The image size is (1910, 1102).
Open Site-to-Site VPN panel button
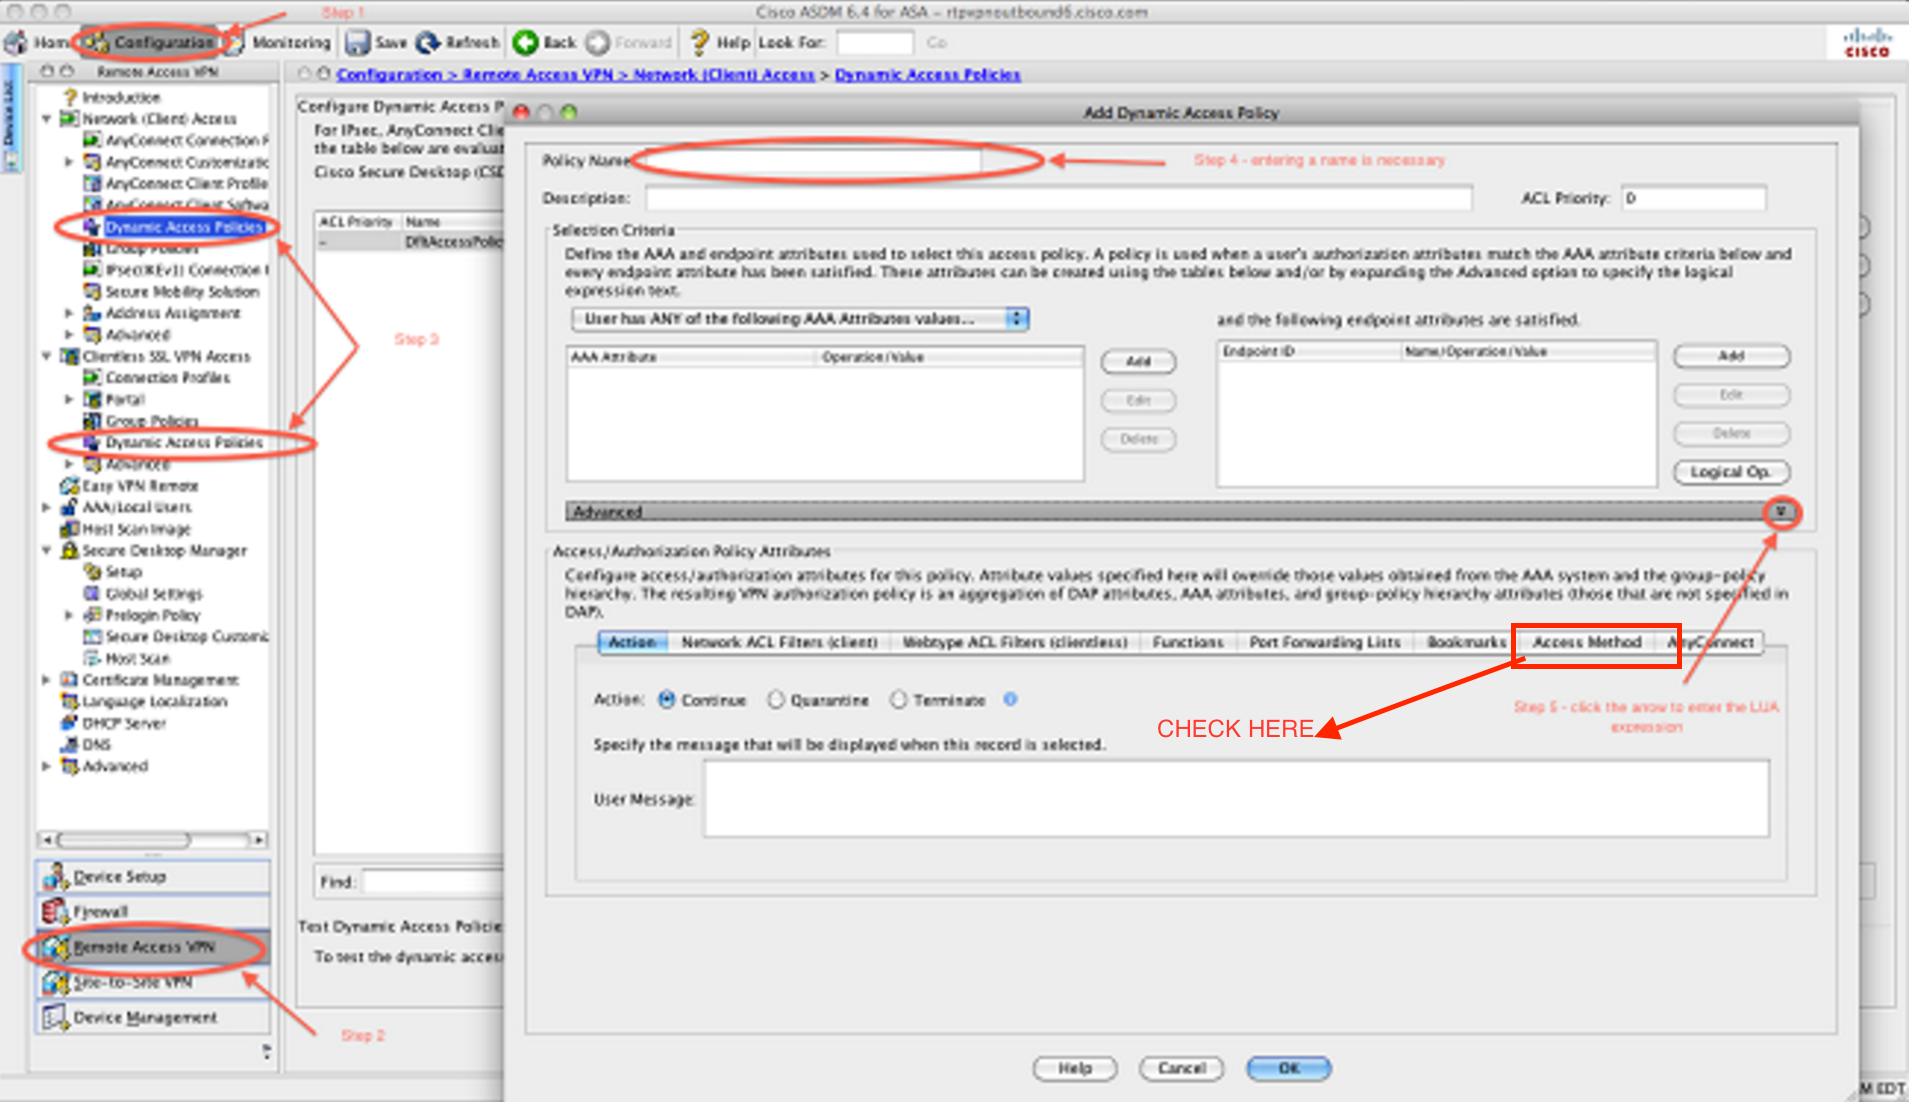(153, 983)
